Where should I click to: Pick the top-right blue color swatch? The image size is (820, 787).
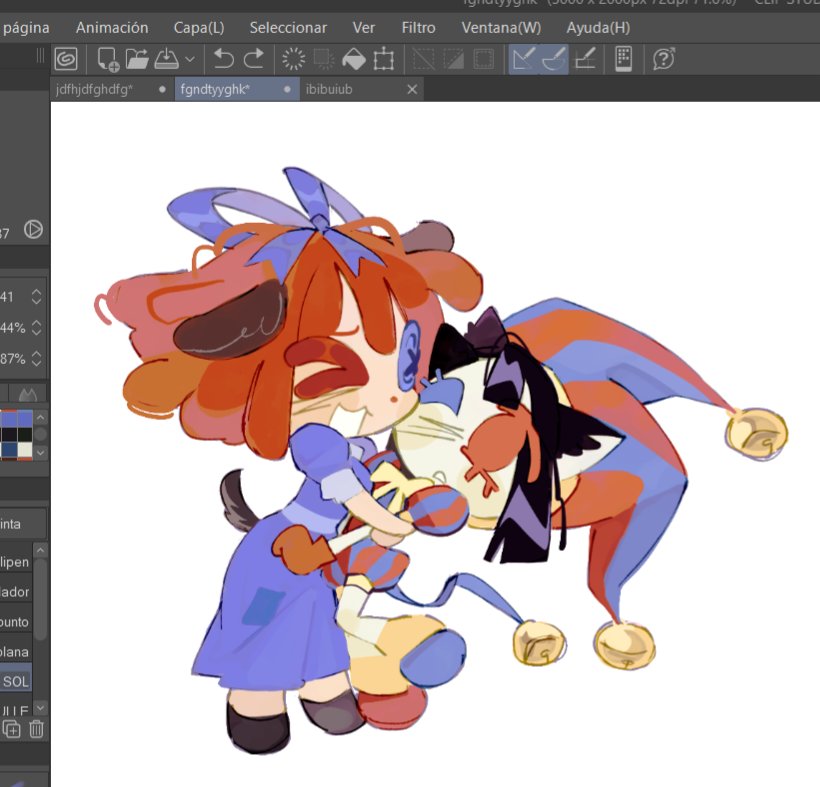point(25,418)
